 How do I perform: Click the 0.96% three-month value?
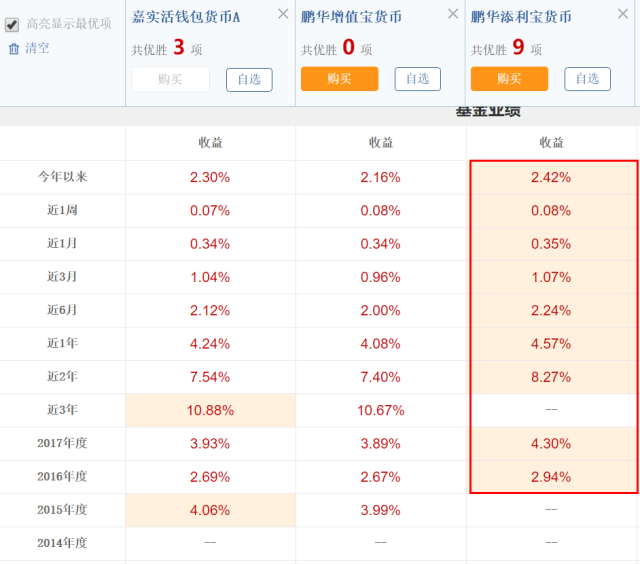[x=380, y=278]
